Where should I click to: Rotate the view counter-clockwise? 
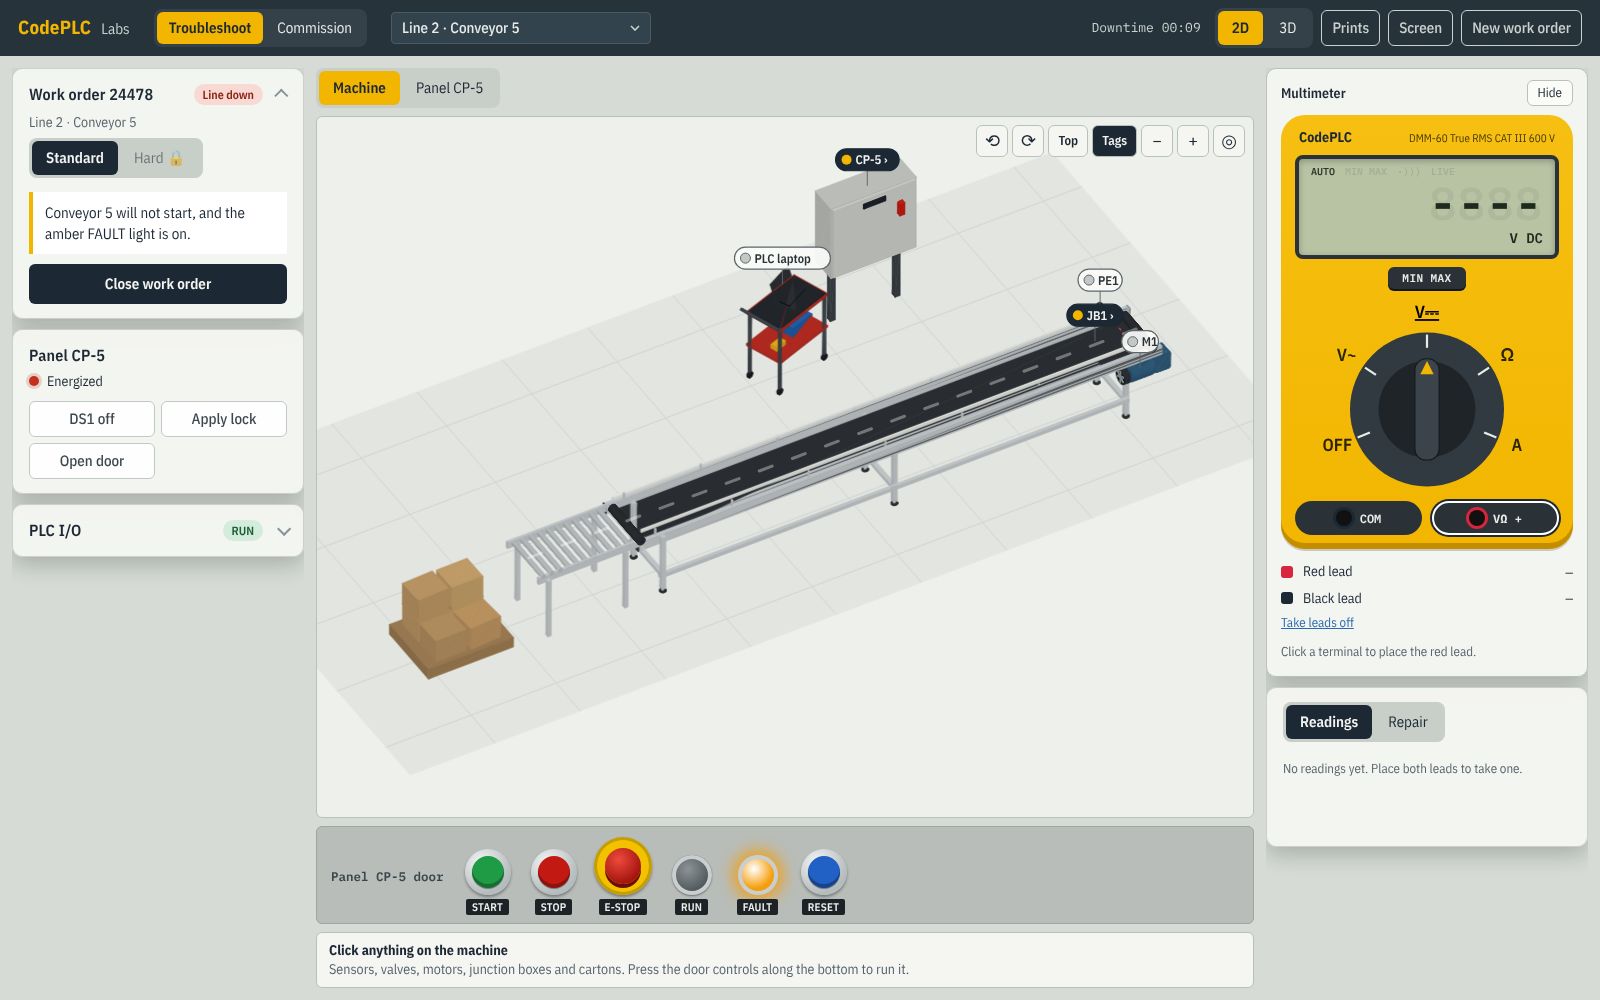pyautogui.click(x=992, y=141)
